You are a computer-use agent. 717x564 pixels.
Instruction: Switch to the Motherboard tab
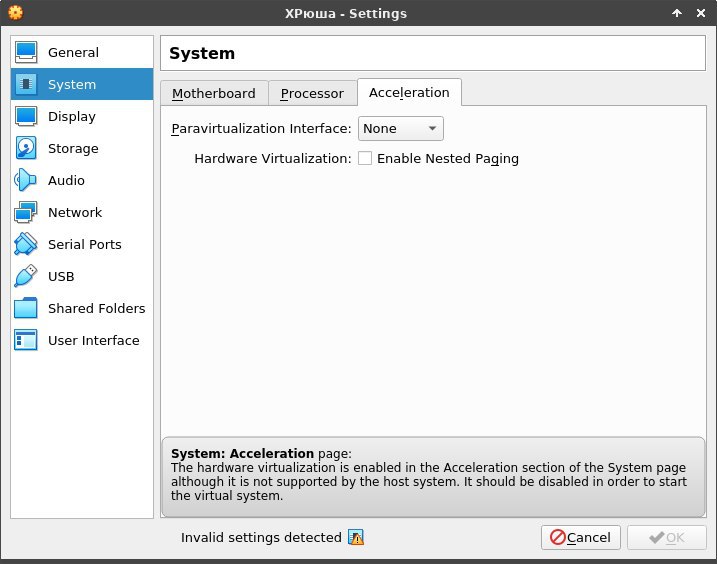click(214, 93)
